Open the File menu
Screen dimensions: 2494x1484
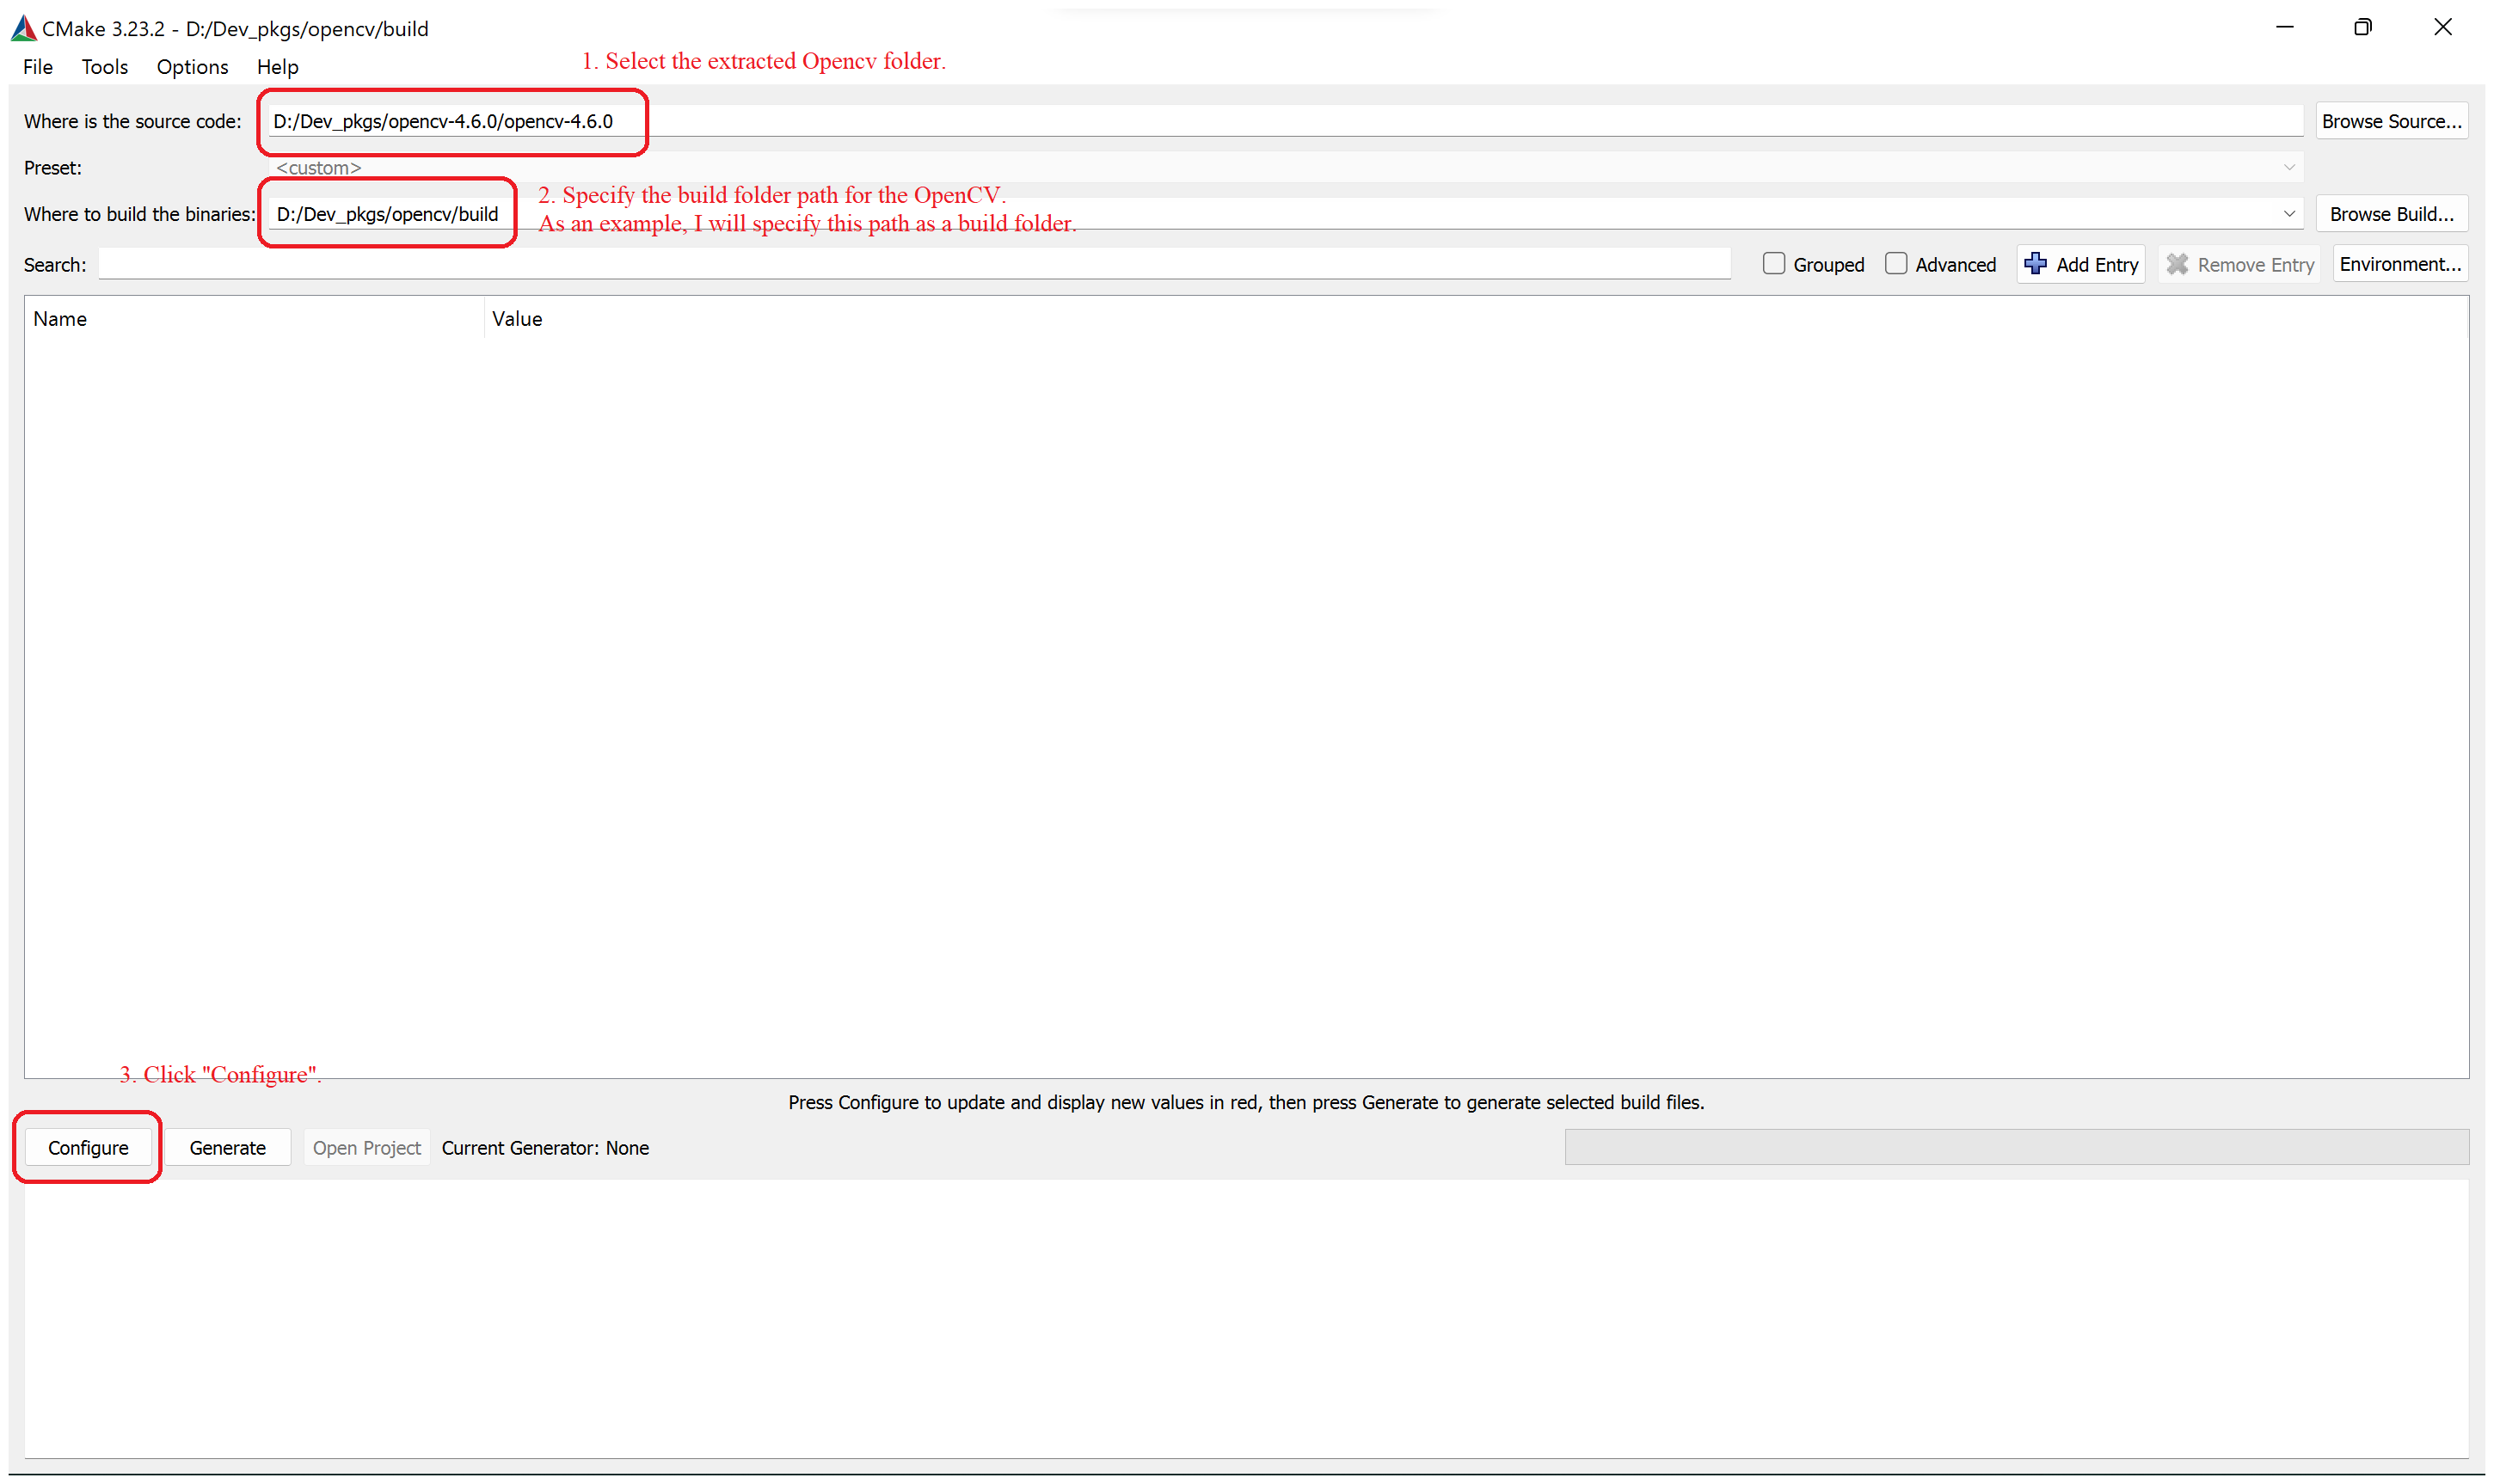click(38, 67)
